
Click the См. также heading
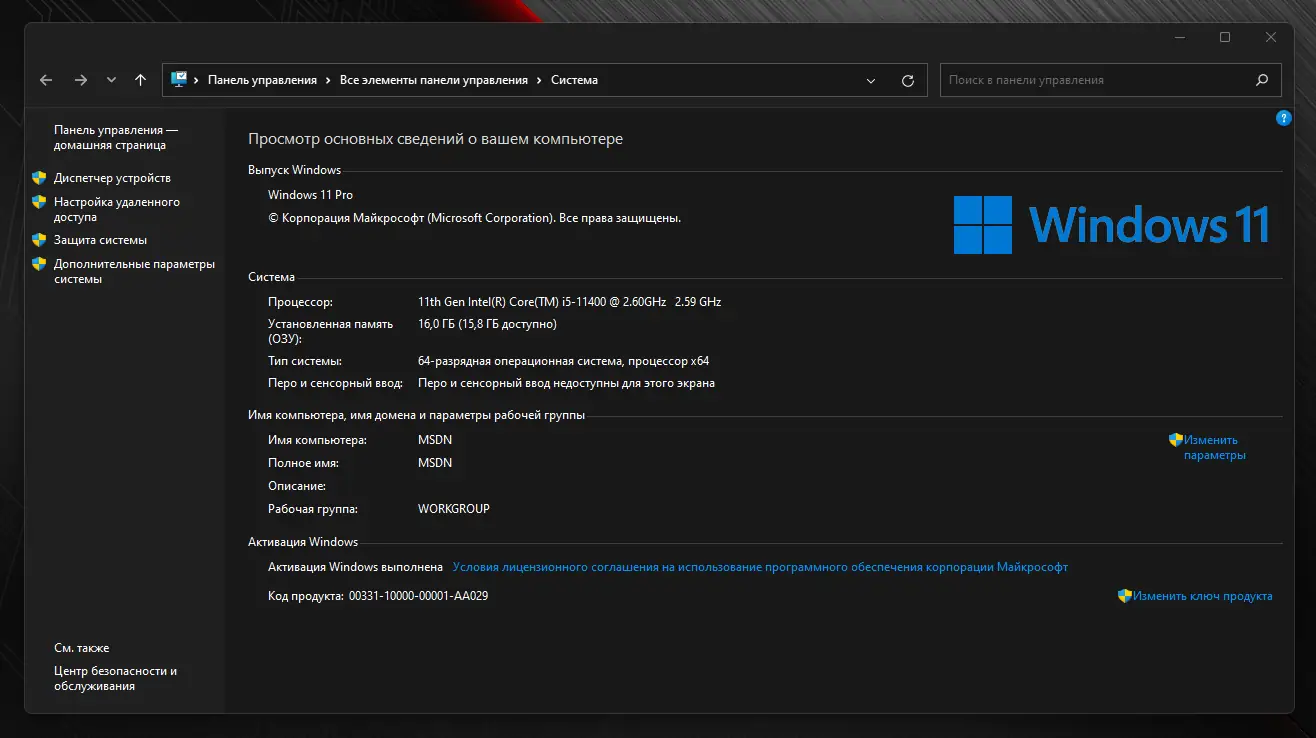82,648
